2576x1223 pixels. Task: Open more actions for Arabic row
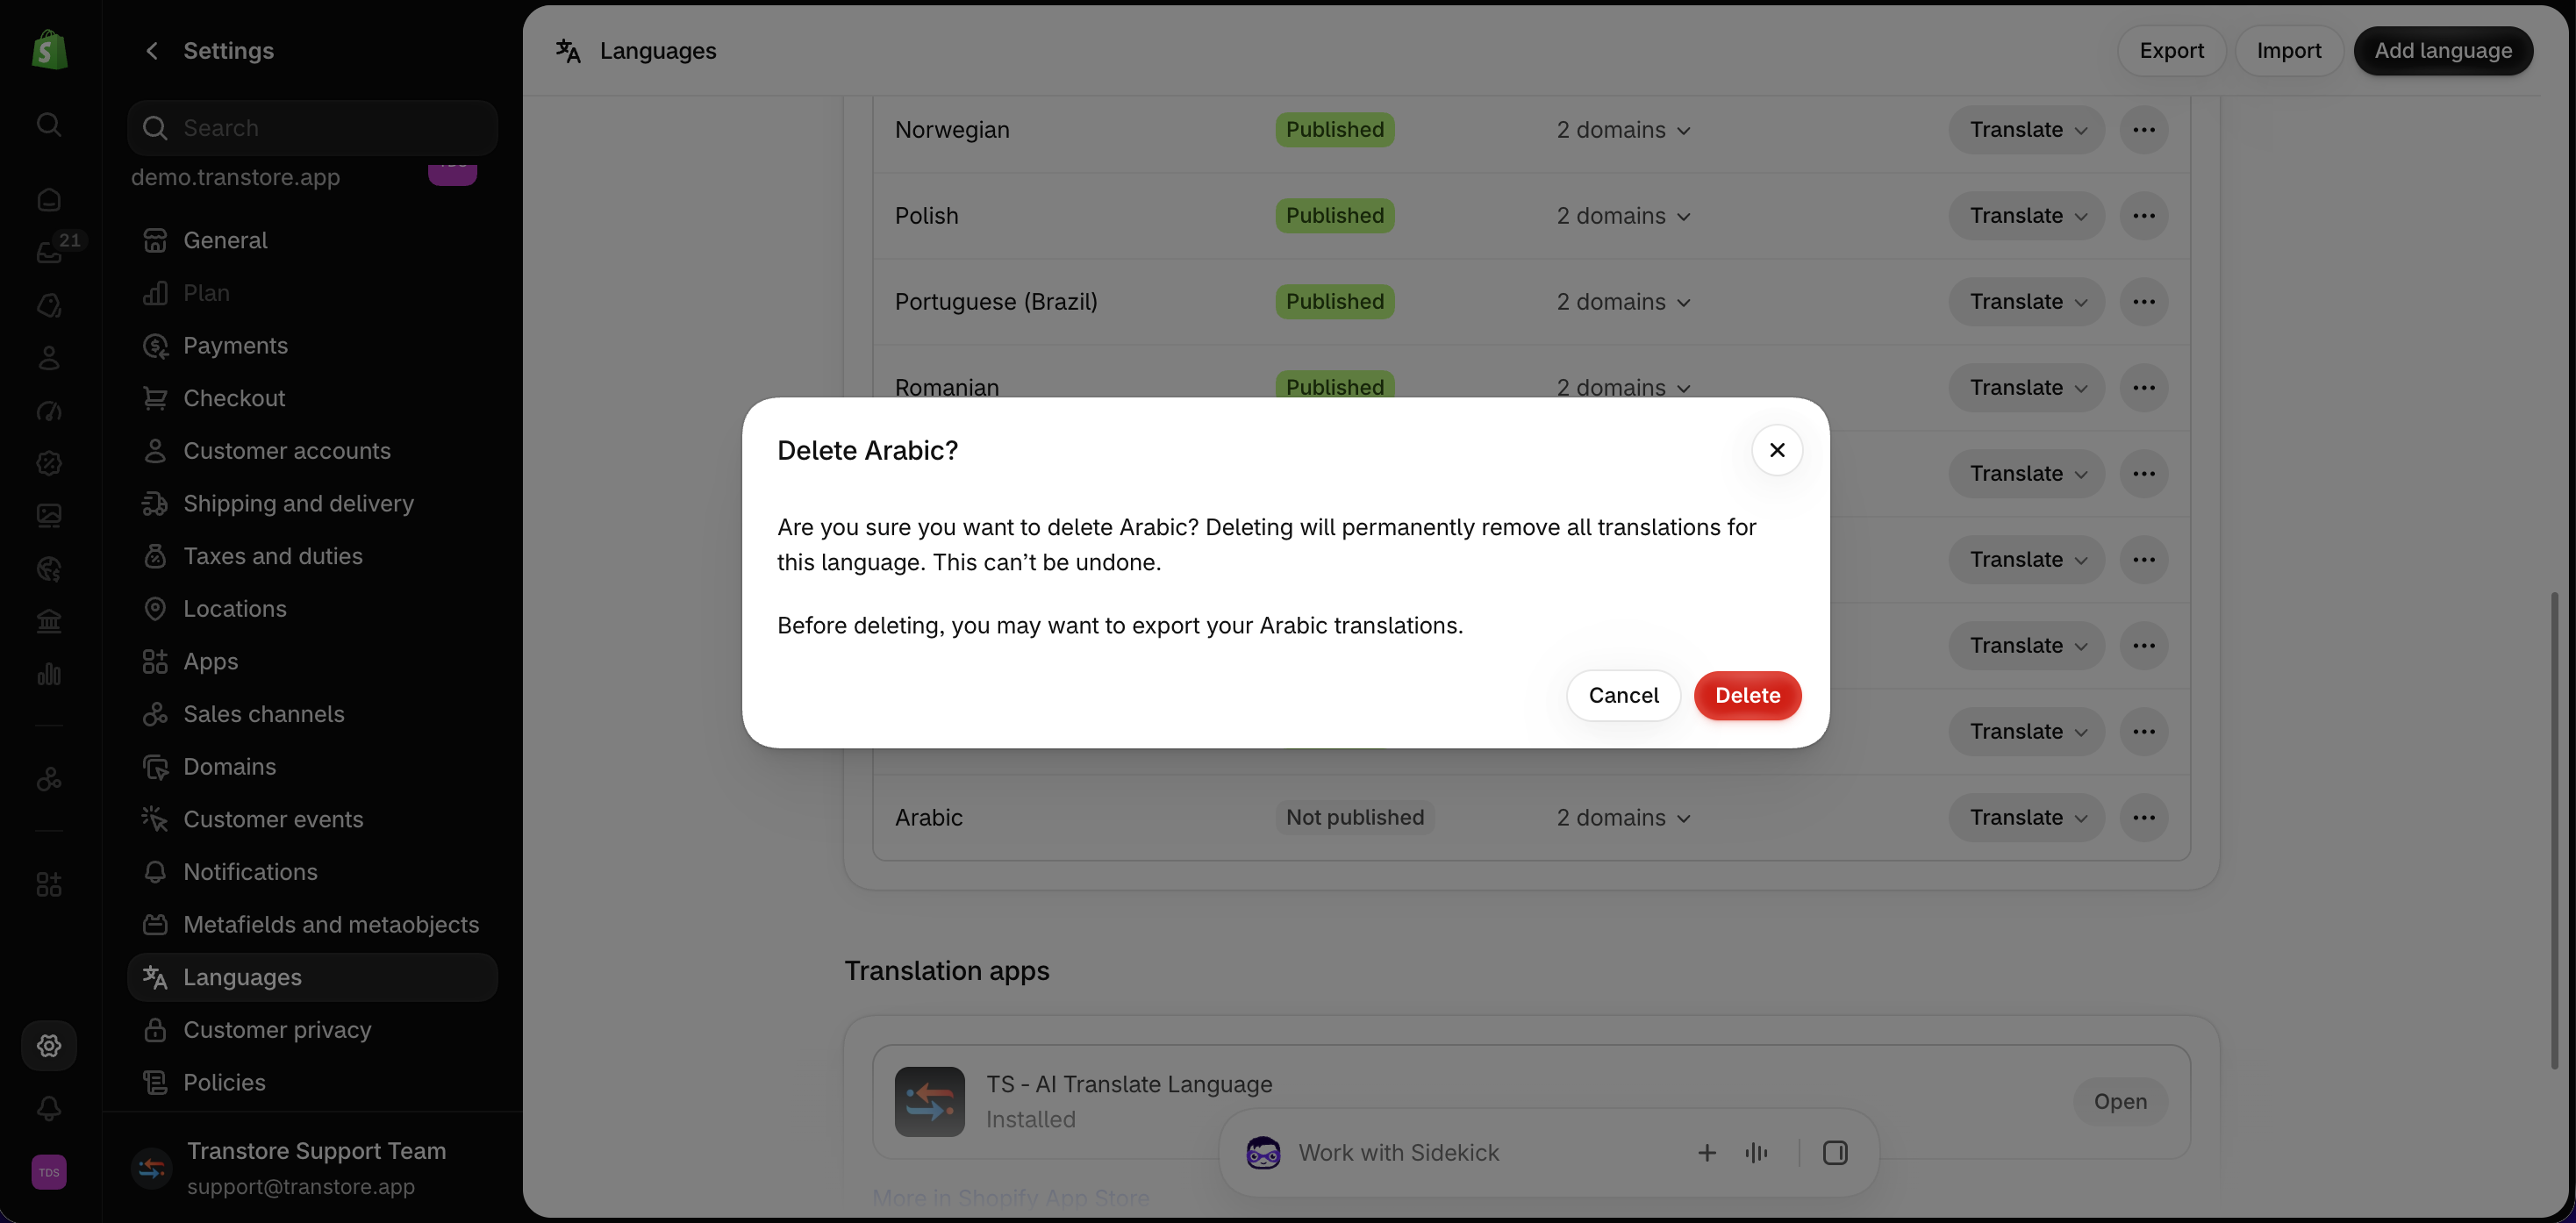tap(2143, 818)
